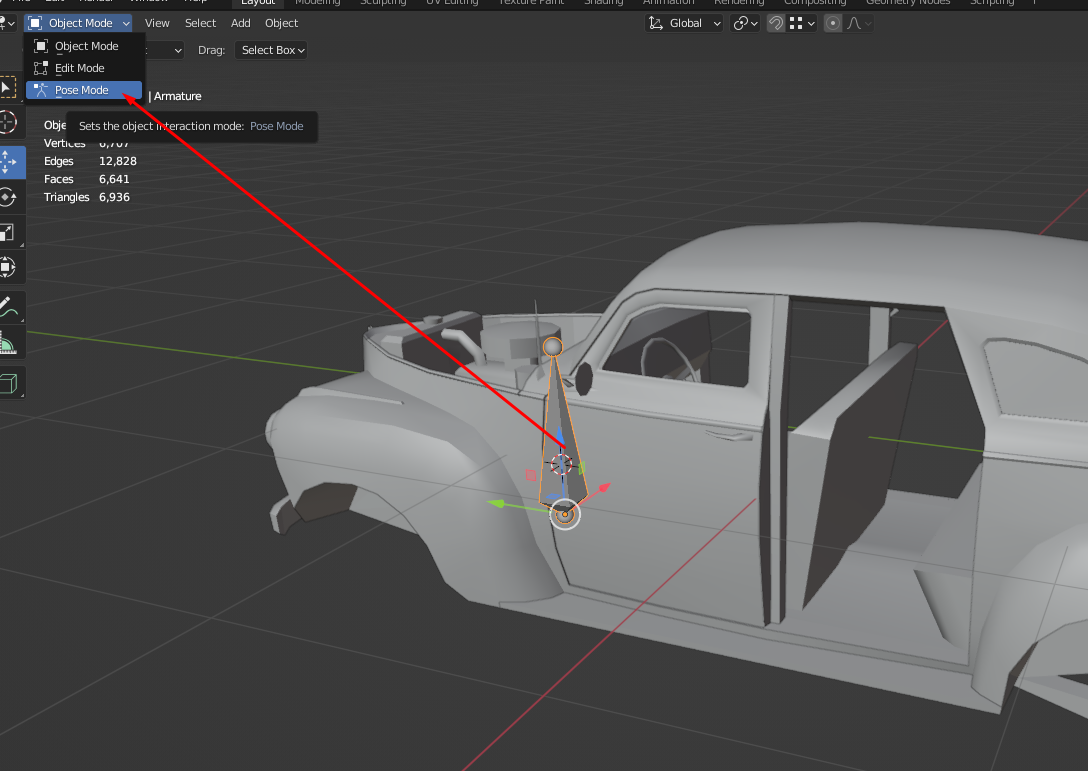The image size is (1088, 771).
Task: Toggle snapping magnet icon
Action: [775, 23]
